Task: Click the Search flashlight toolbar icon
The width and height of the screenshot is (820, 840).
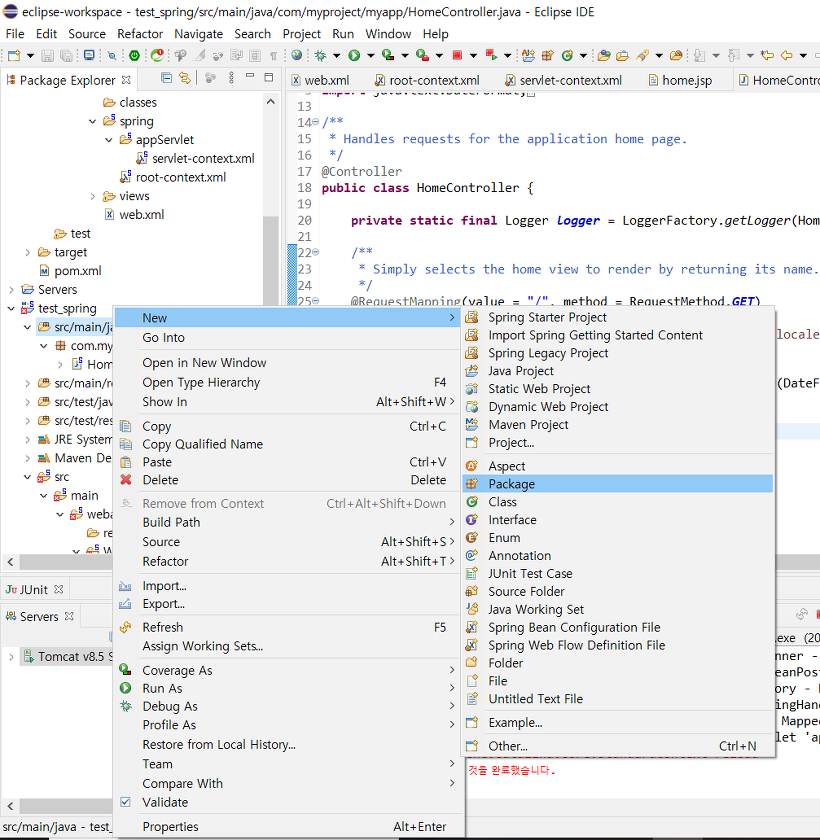Action: click(x=642, y=55)
